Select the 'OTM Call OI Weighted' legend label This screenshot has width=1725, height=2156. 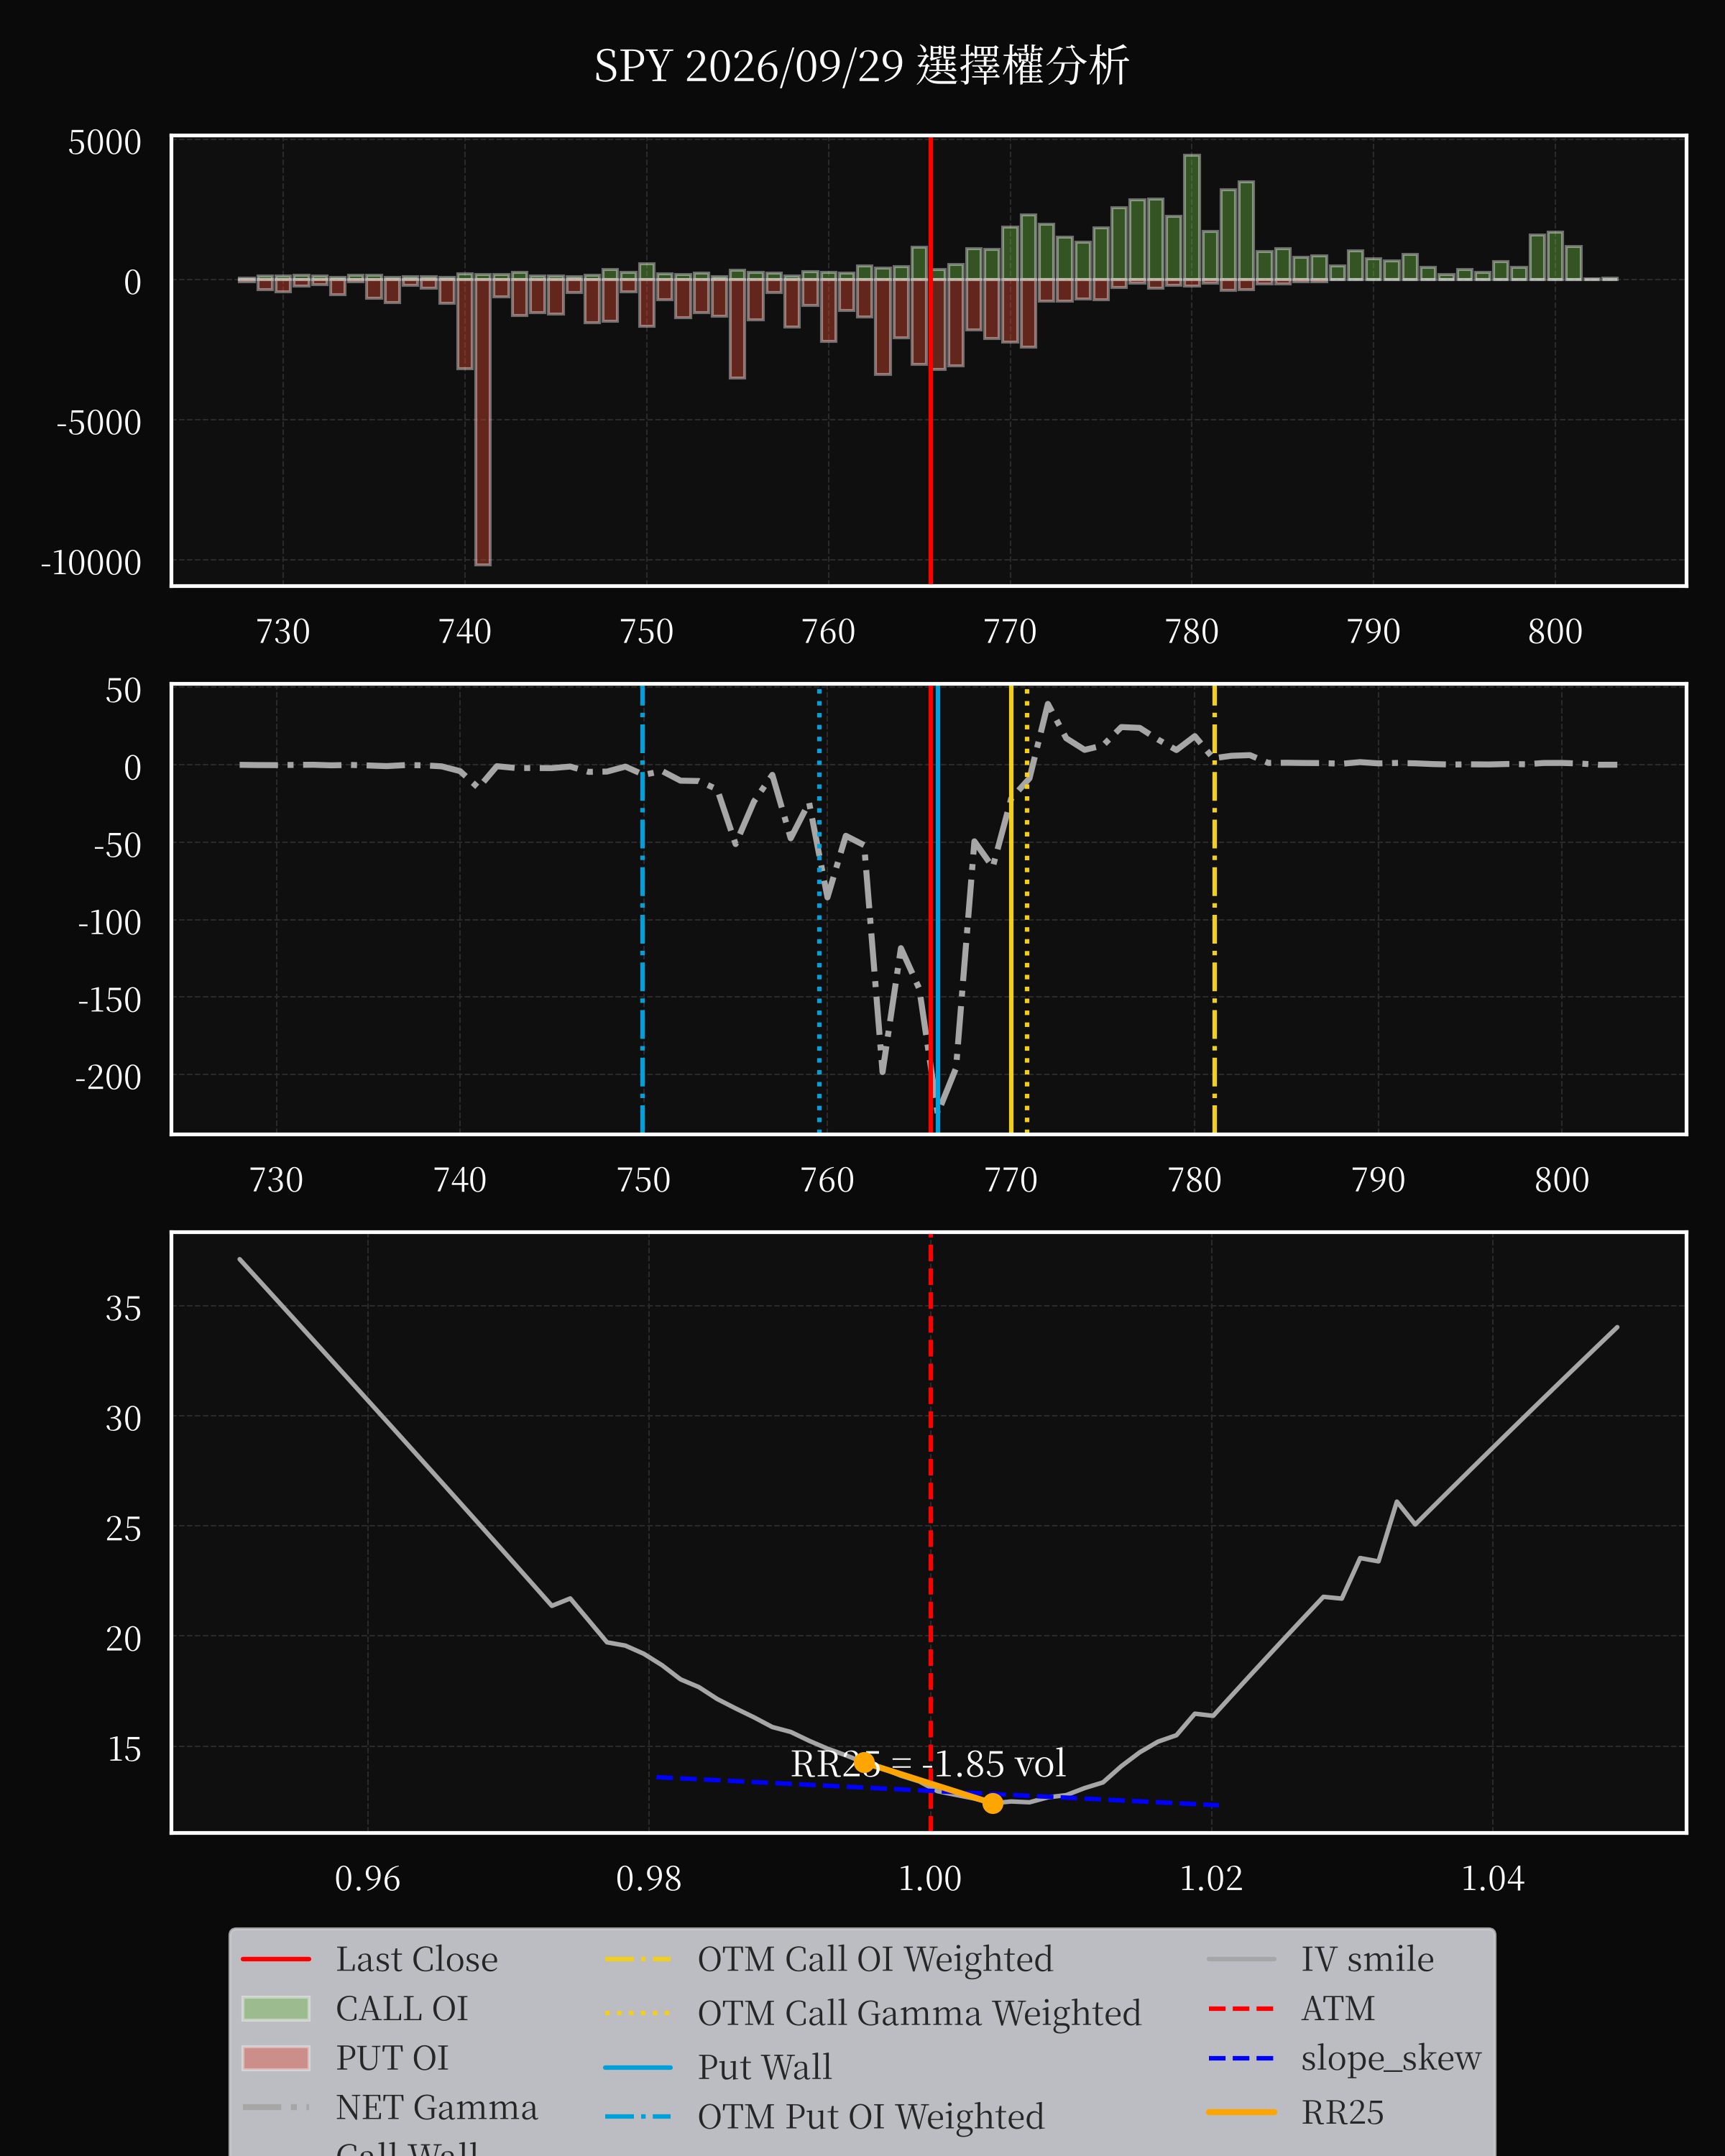click(875, 1959)
